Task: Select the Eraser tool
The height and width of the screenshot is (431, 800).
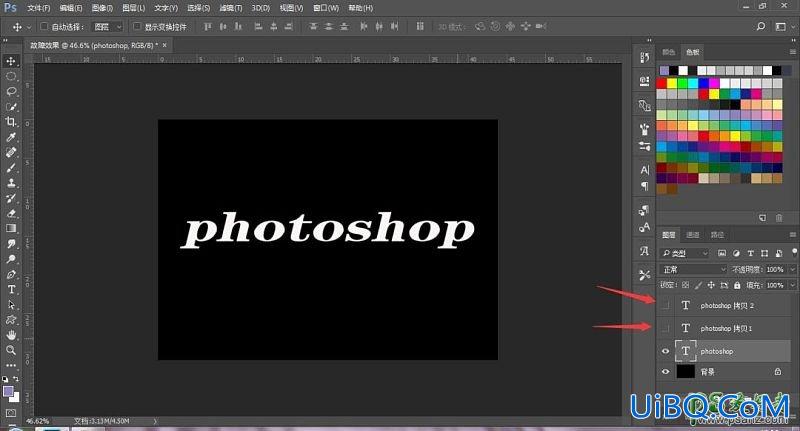Action: click(11, 213)
